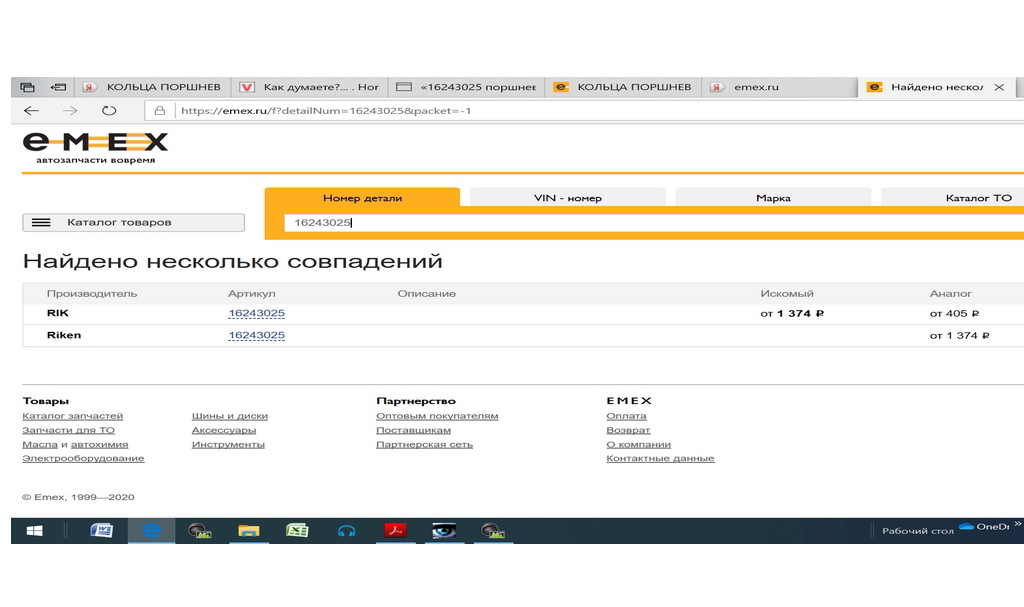The height and width of the screenshot is (607, 1024).
Task: Open File Explorer folder icon in taskbar
Action: pos(248,531)
